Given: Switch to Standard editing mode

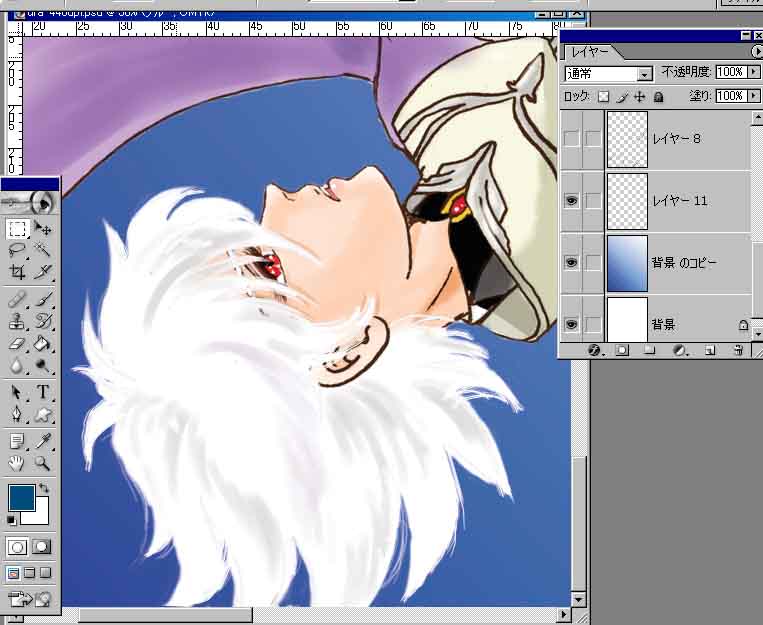Looking at the screenshot, I should (17, 547).
